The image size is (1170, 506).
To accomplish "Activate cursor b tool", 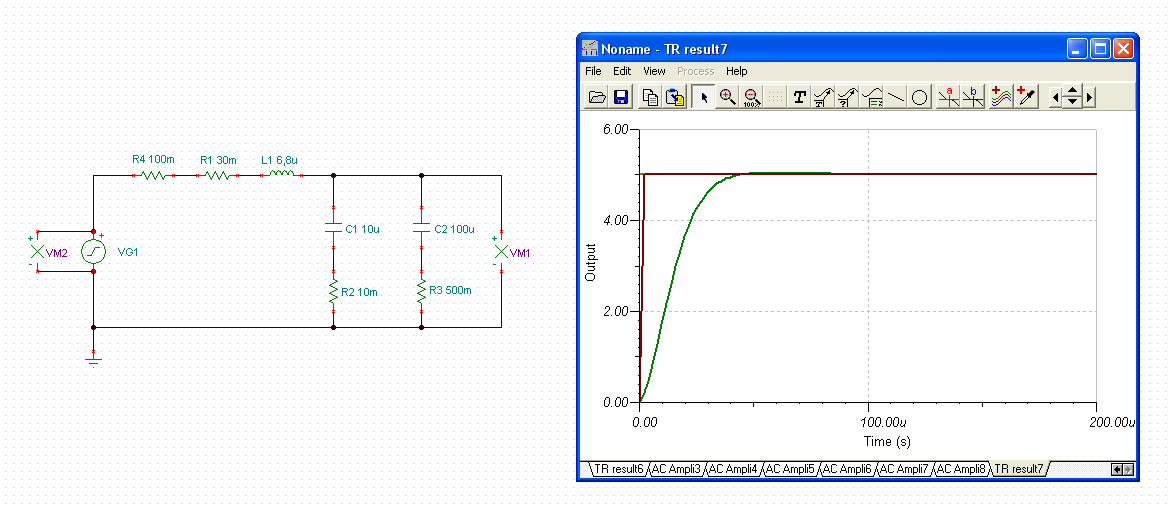I will point(973,97).
